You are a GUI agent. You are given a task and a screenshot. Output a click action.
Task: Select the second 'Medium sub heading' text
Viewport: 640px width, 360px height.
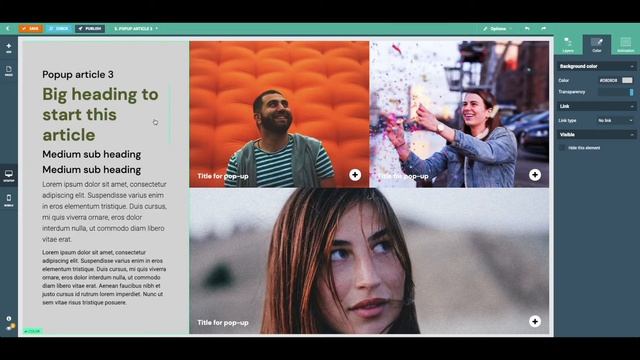pyautogui.click(x=92, y=169)
